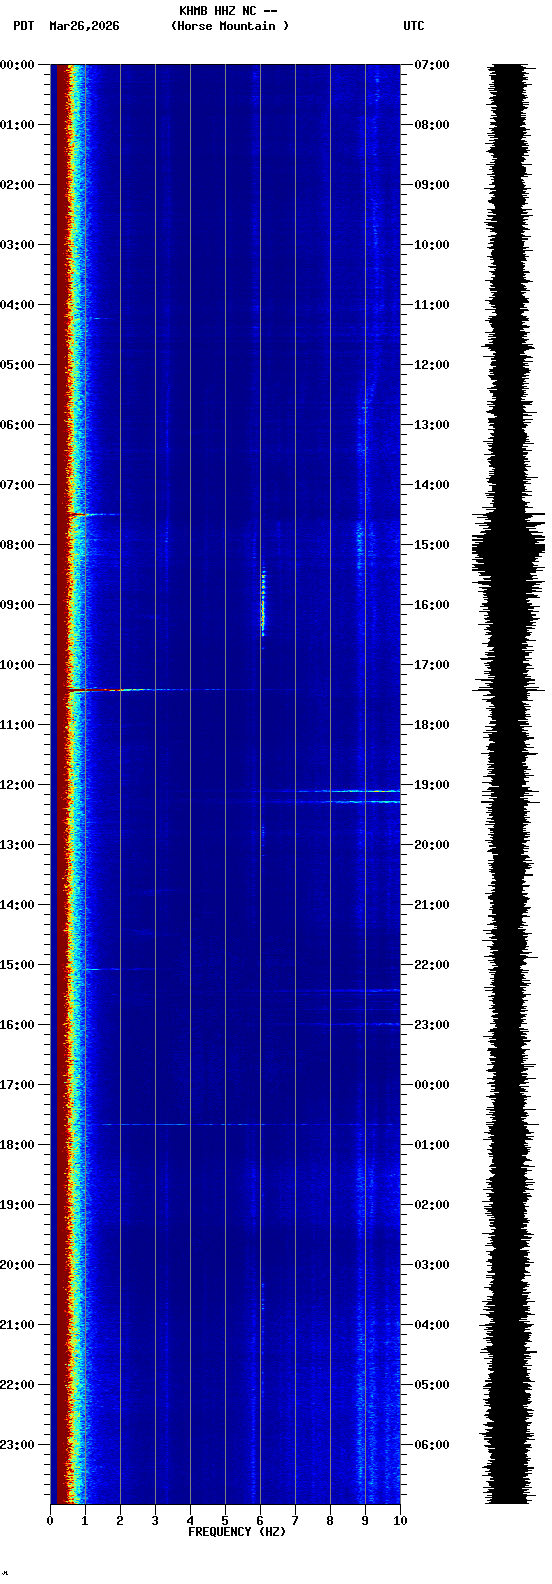The image size is (552, 1584).
Task: Click the '0' frequency tick label
Action: [50, 1521]
